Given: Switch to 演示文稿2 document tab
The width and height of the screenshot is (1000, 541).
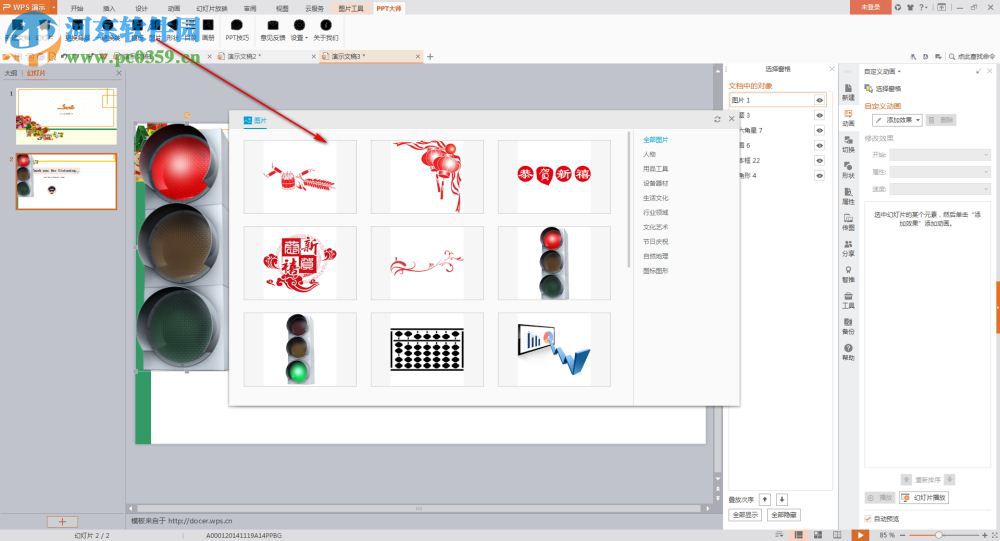Looking at the screenshot, I should [244, 56].
